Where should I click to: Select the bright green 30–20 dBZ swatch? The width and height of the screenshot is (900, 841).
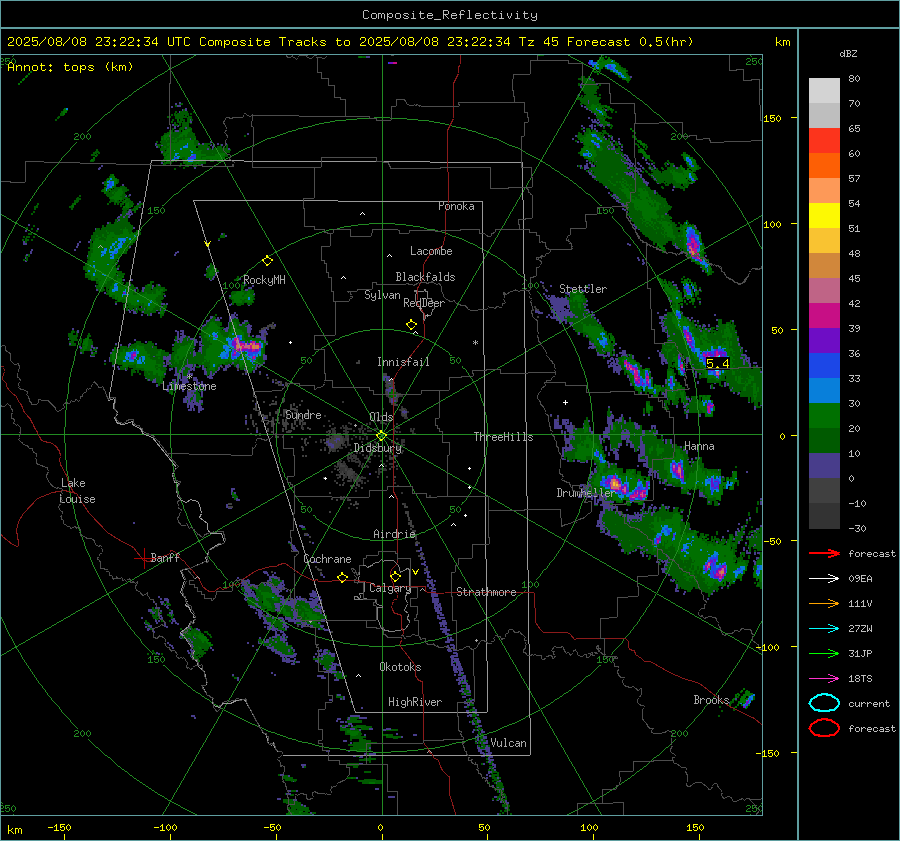(x=824, y=416)
